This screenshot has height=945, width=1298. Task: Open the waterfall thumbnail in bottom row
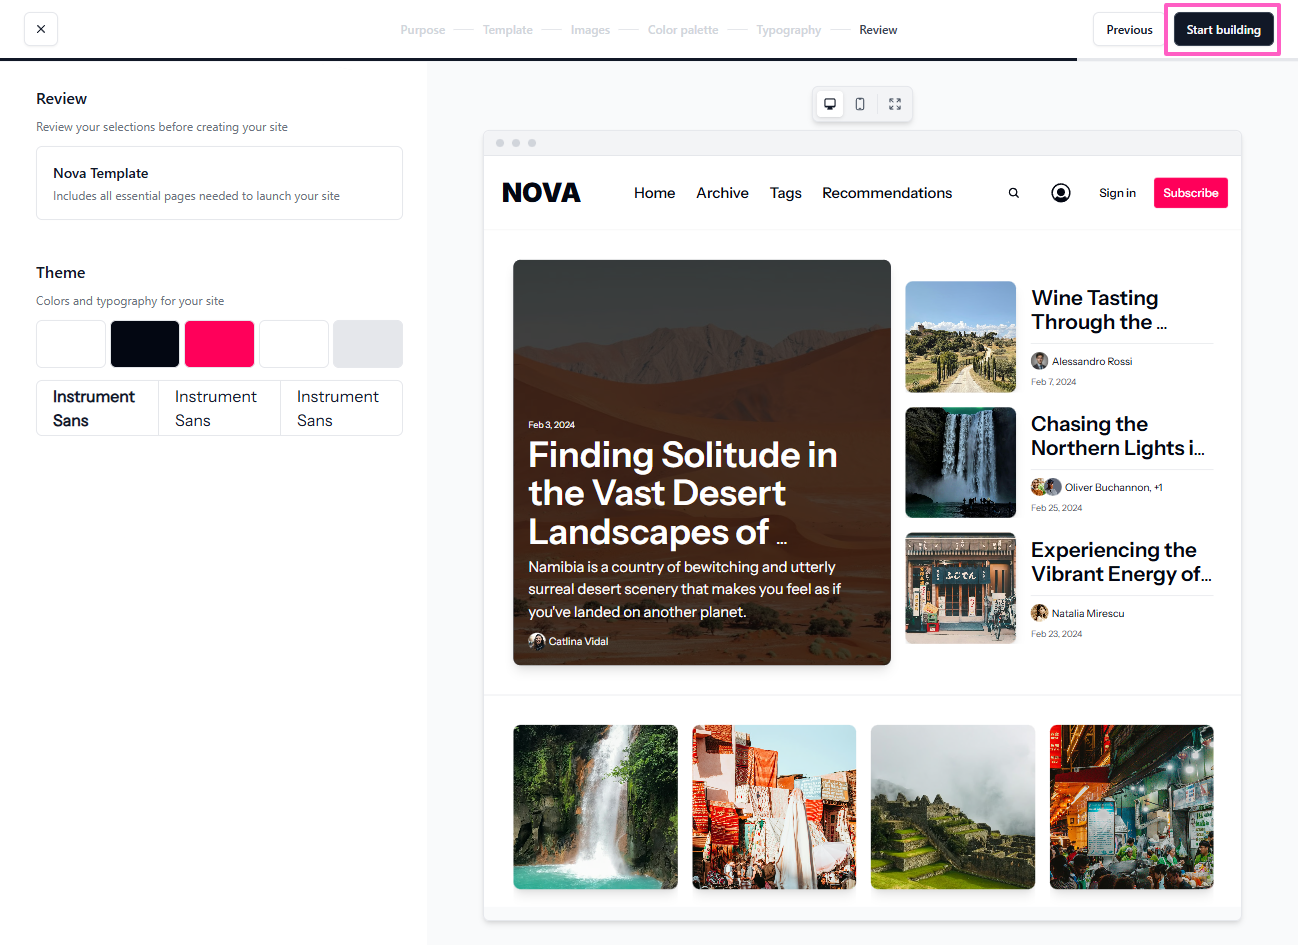pos(595,807)
